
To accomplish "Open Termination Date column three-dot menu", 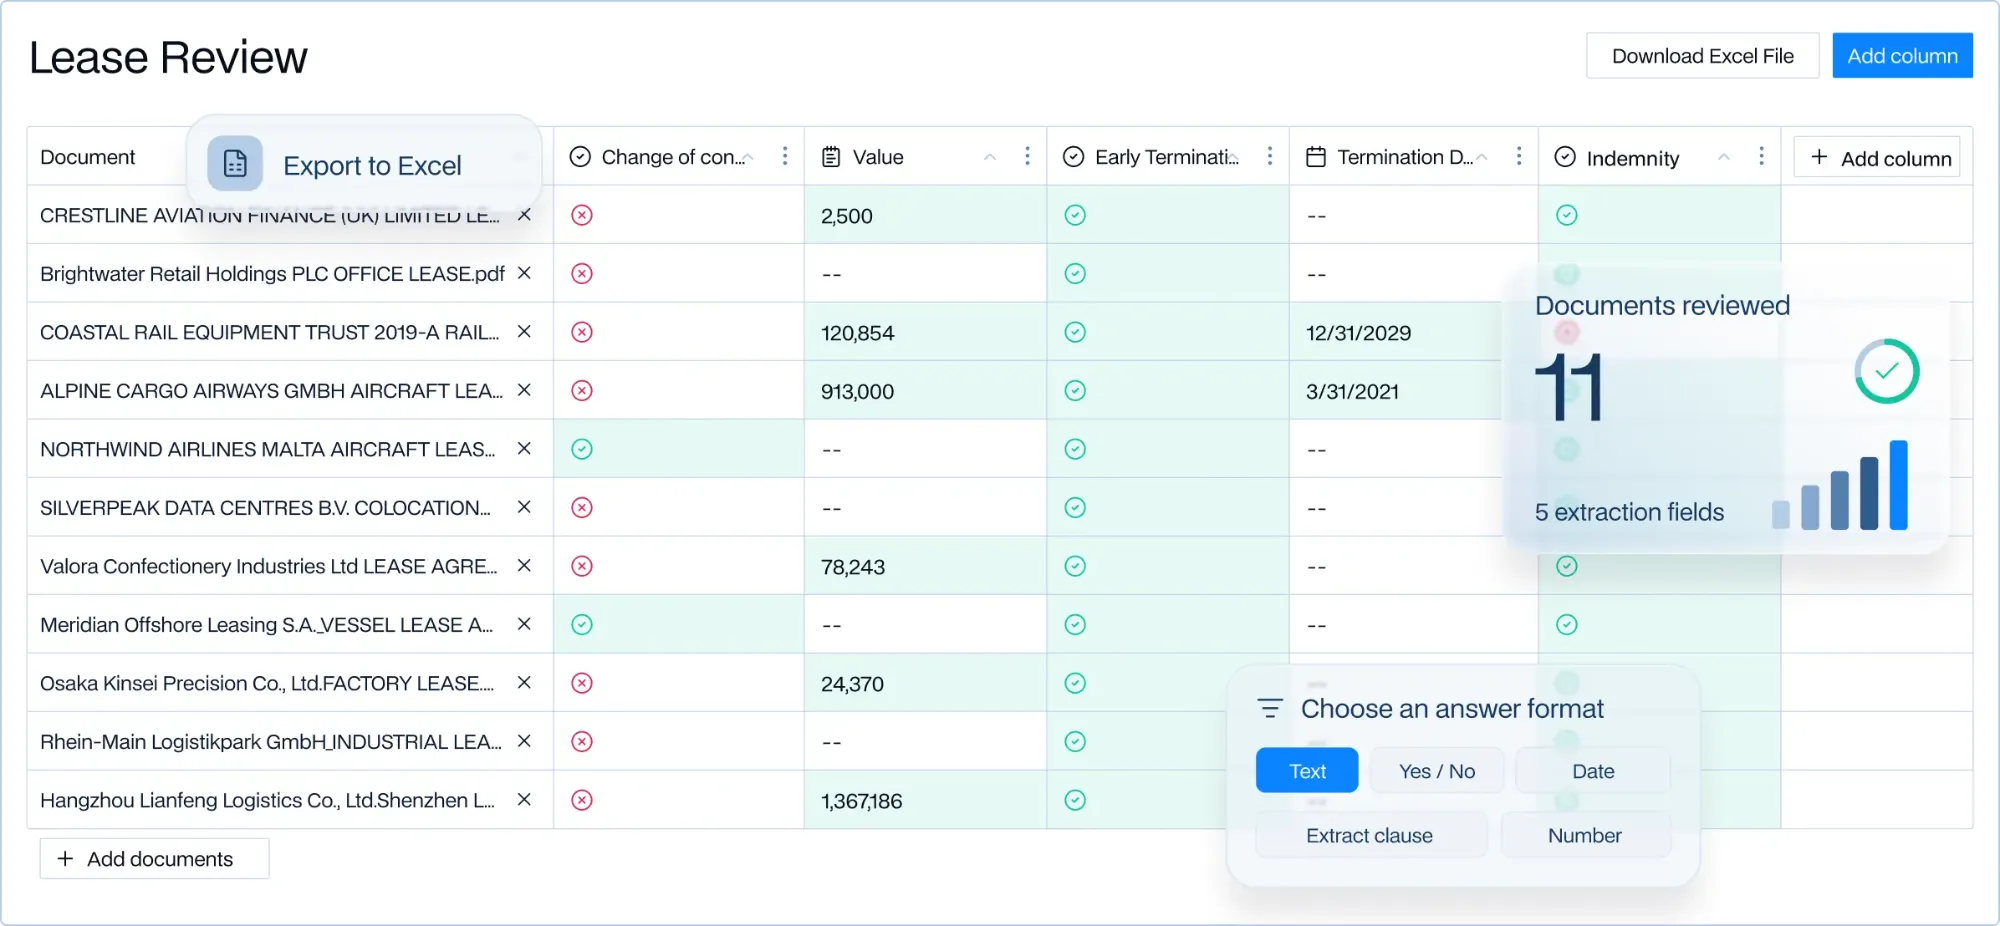I will coord(1519,156).
